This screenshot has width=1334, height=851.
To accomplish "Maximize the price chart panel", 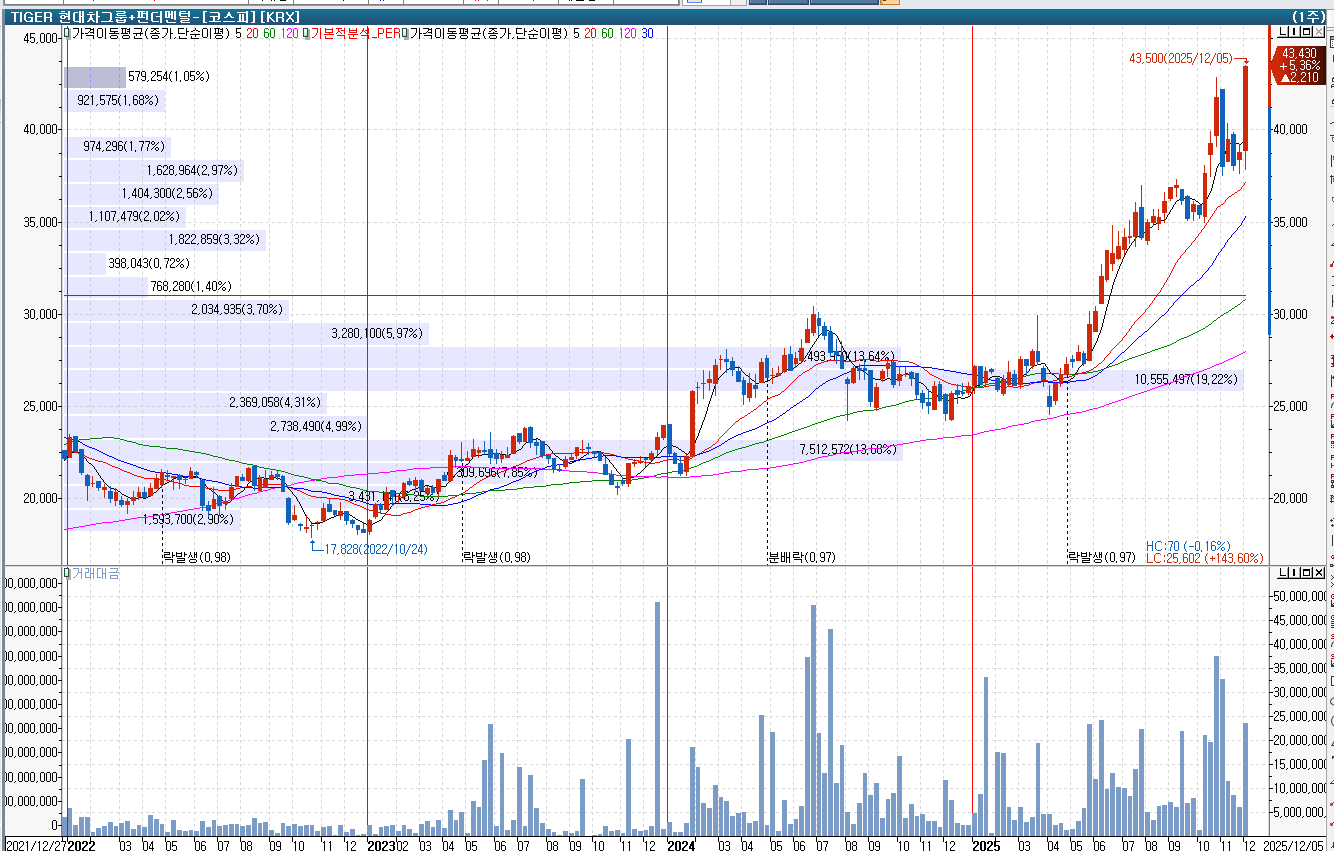I will pos(1306,32).
